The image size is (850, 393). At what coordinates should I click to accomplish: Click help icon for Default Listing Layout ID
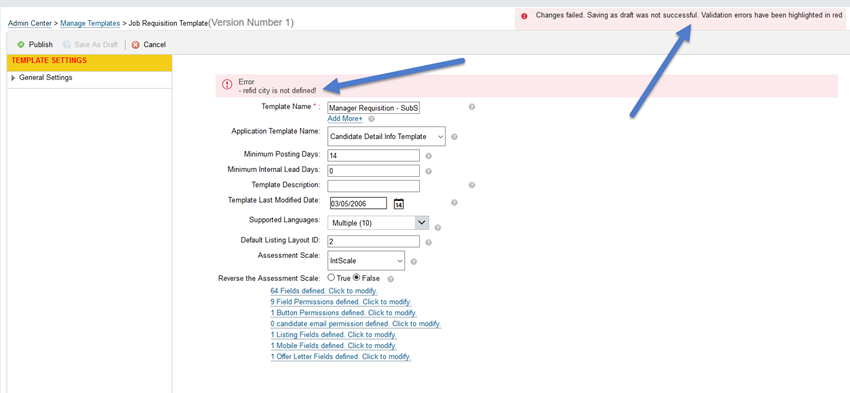coord(428,242)
